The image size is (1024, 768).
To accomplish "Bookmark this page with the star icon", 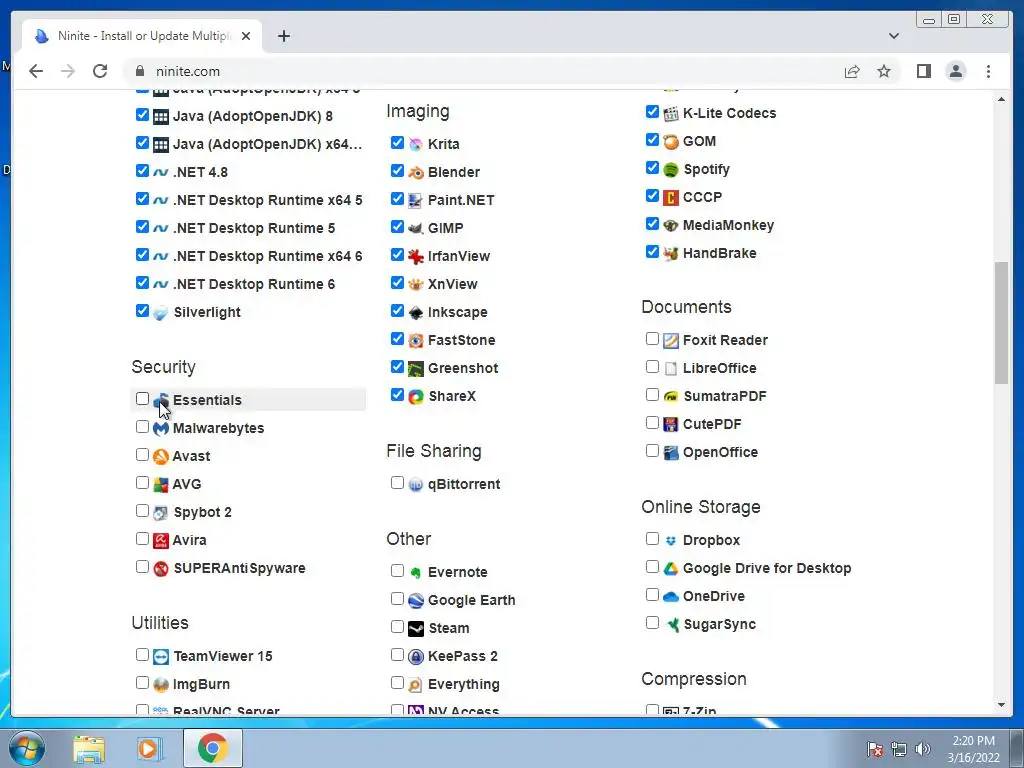I will (x=884, y=71).
